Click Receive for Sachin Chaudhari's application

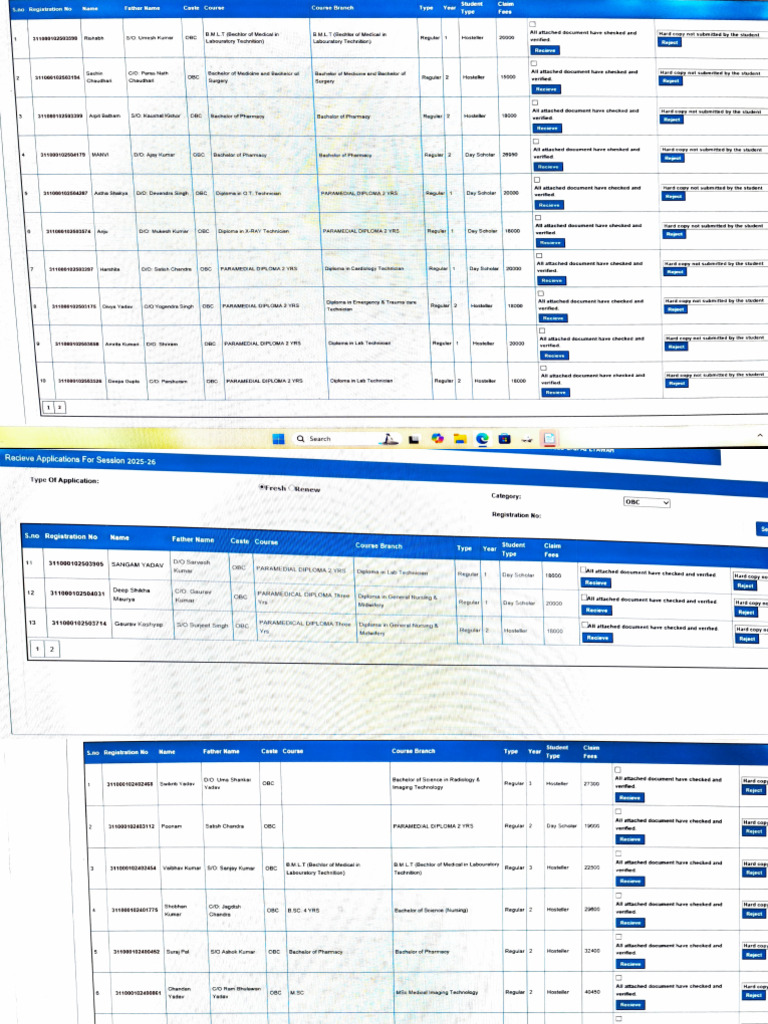coord(545,89)
